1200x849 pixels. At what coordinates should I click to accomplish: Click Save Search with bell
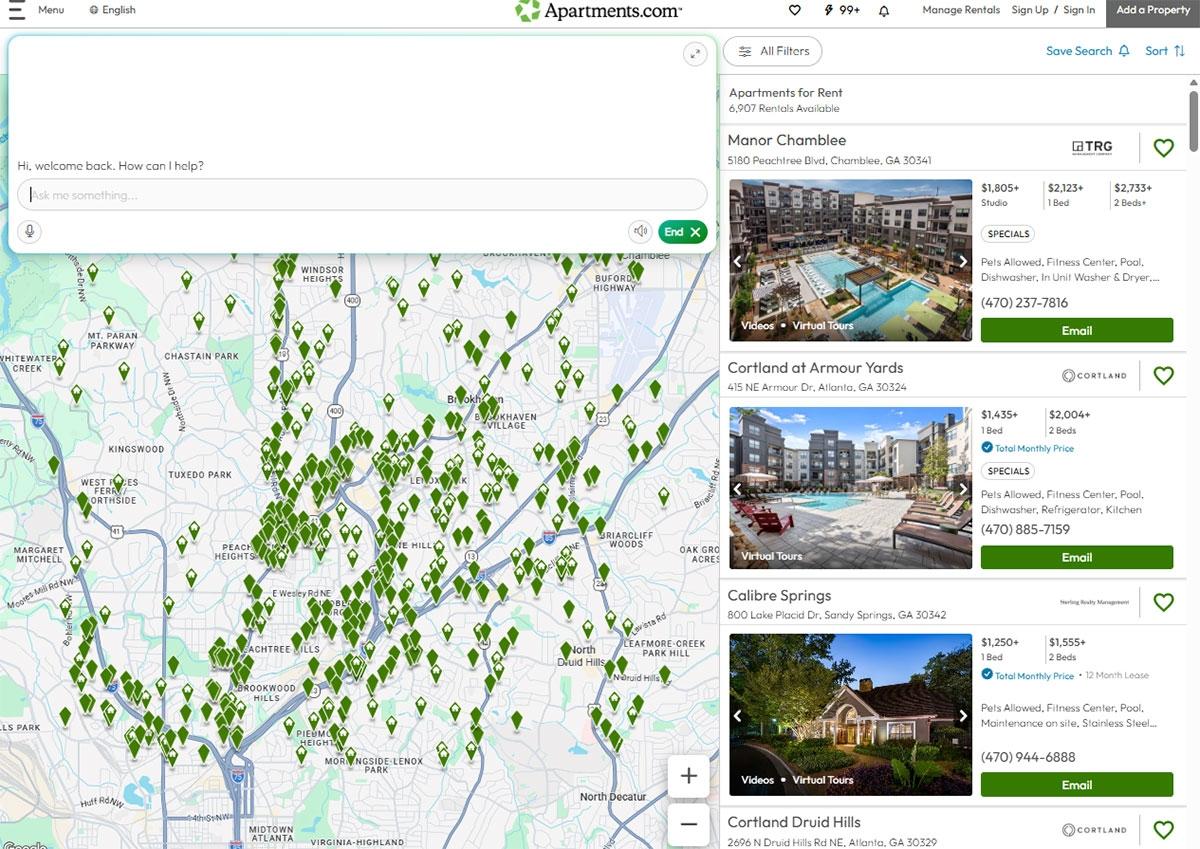click(1088, 51)
